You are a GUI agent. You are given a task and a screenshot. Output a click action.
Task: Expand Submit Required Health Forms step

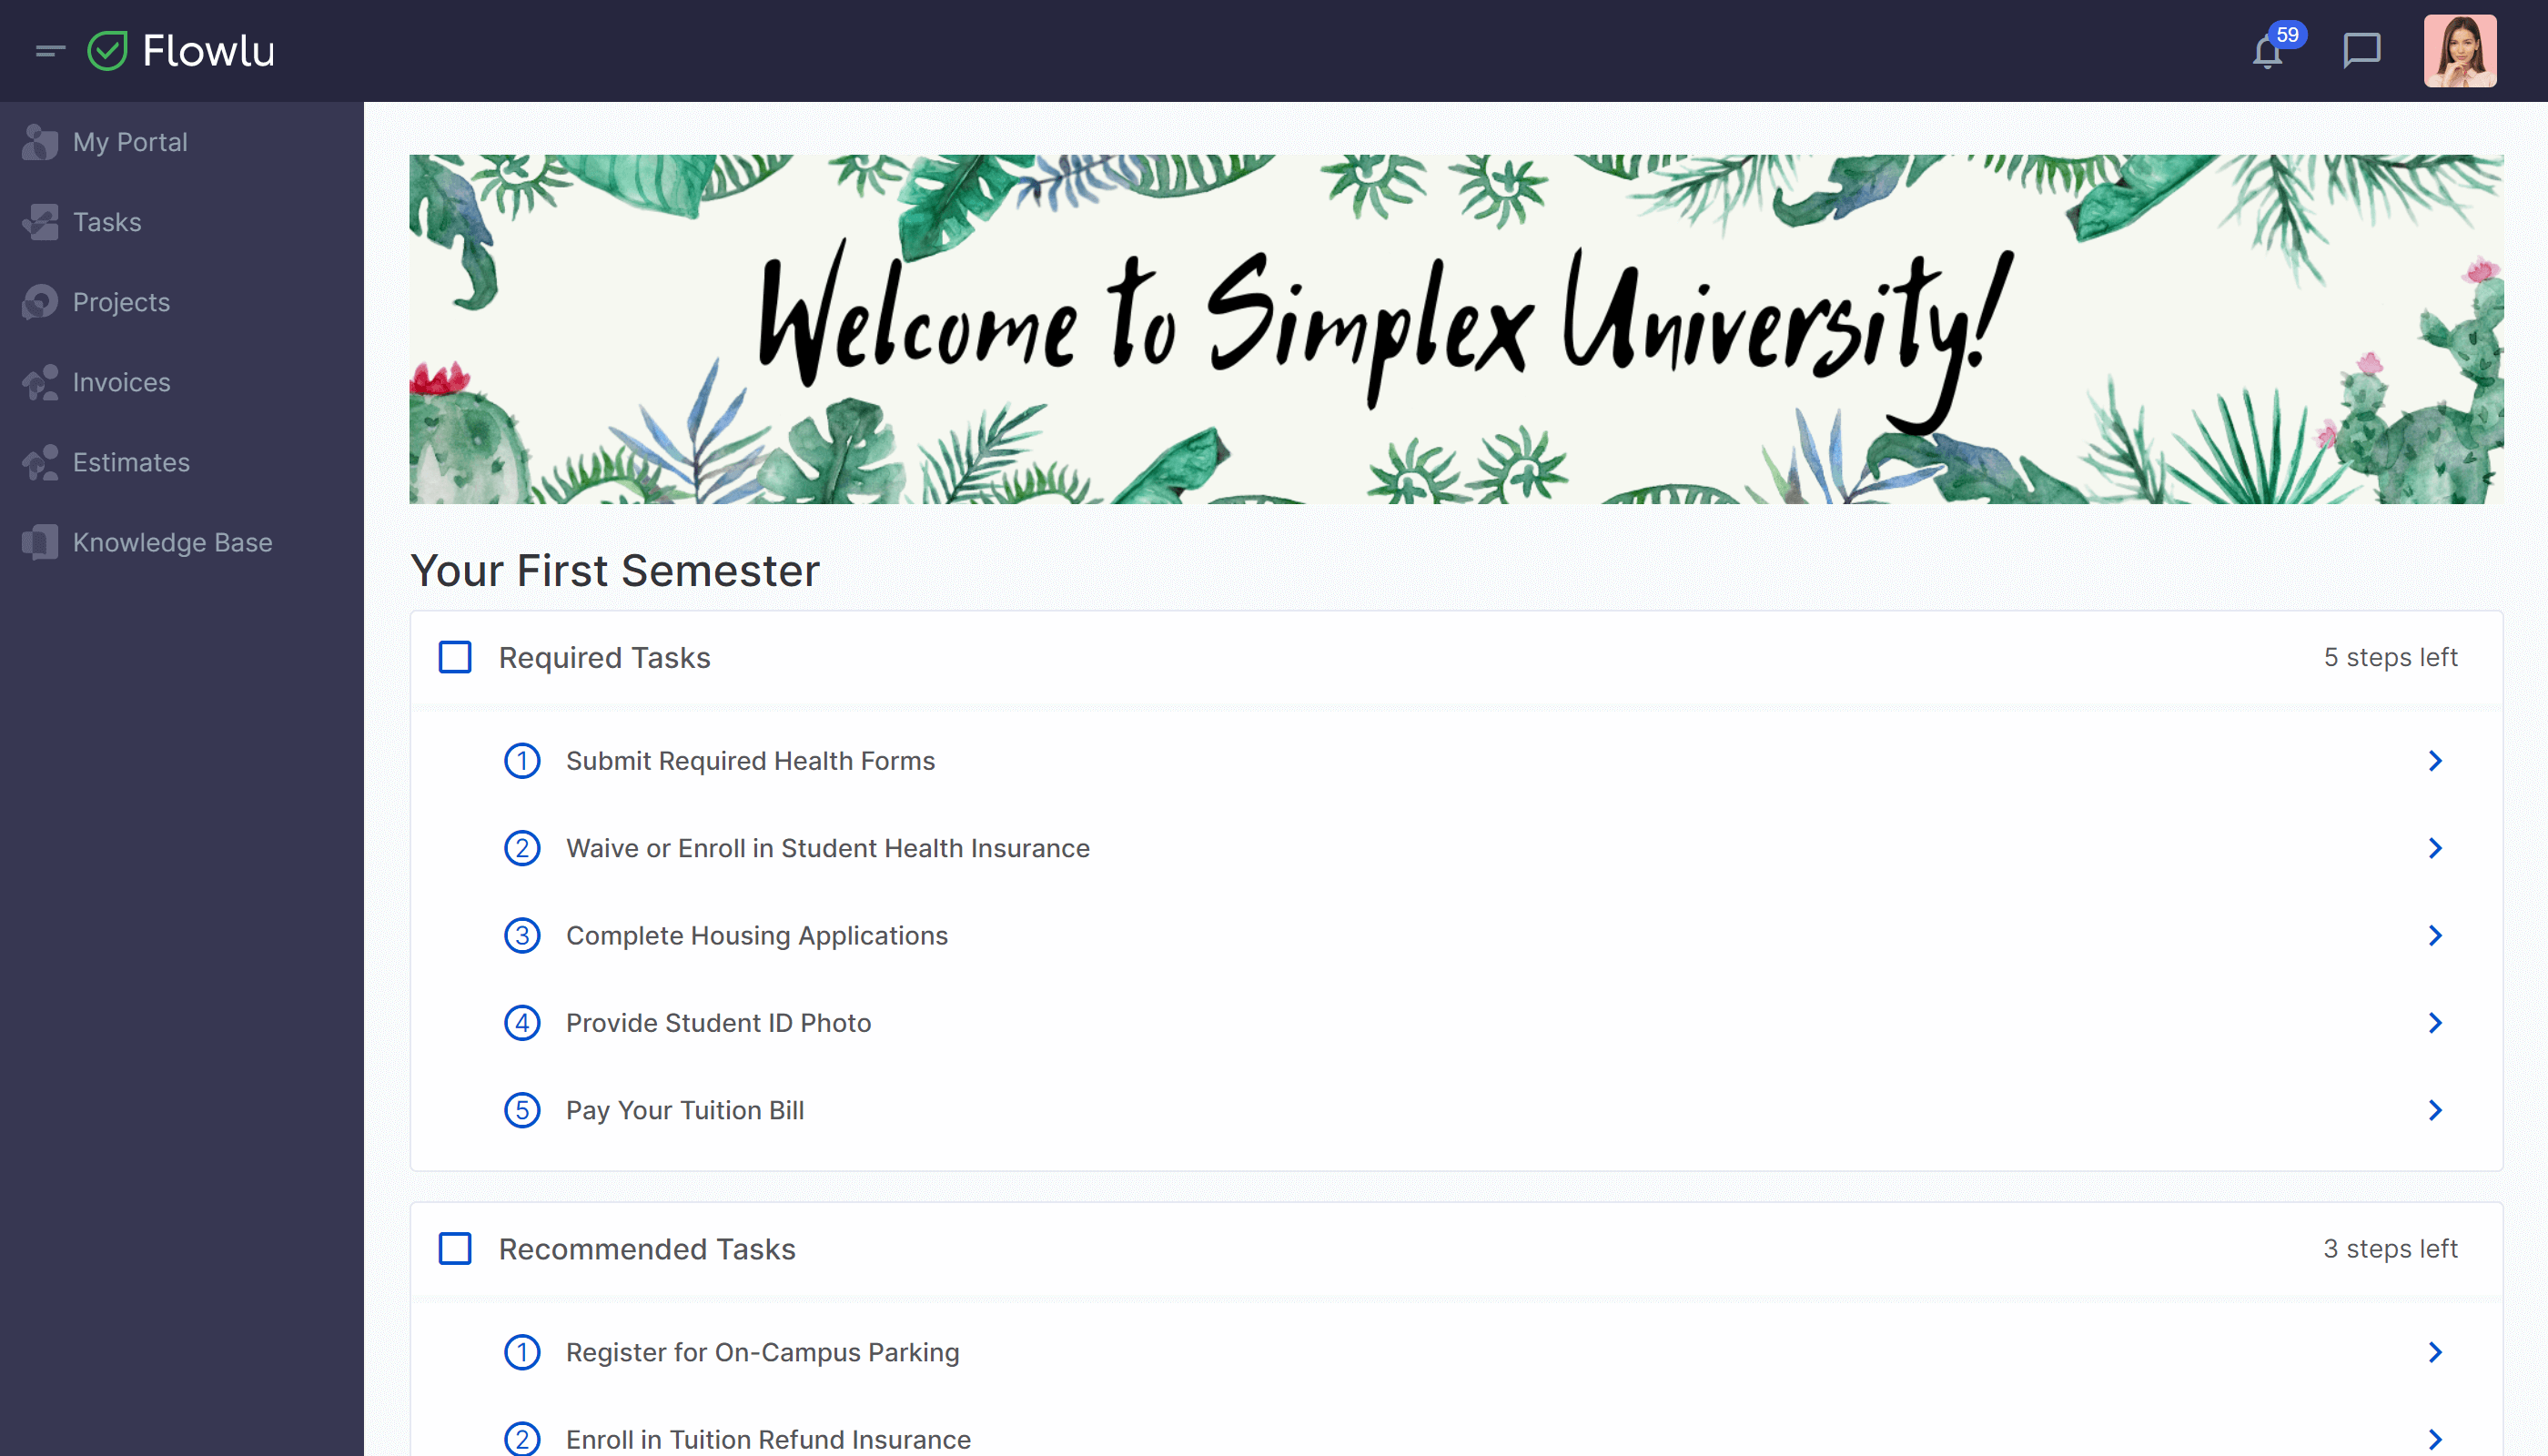pyautogui.click(x=2434, y=760)
